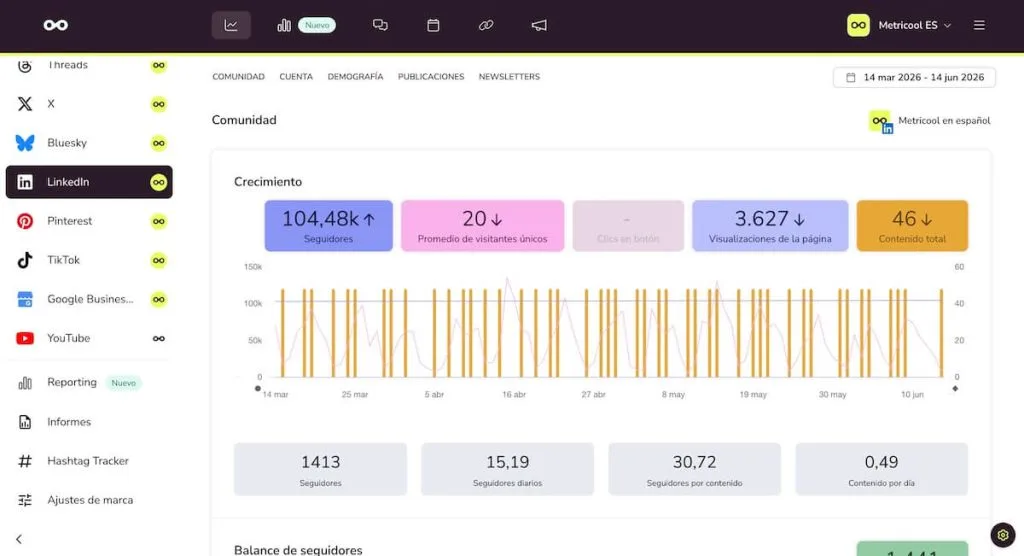Image resolution: width=1024 pixels, height=556 pixels.
Task: Open the inbox conversations icon
Action: coord(380,25)
